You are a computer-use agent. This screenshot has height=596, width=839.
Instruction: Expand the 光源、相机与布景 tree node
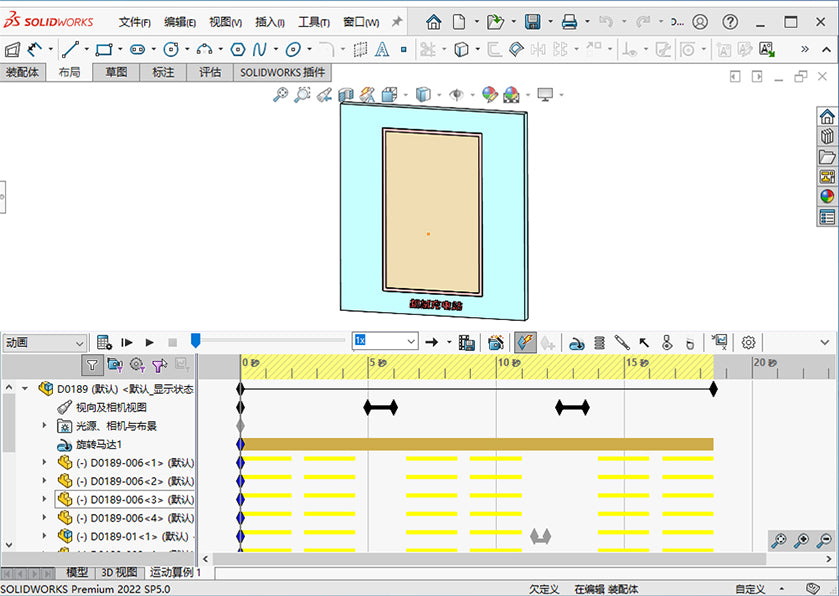coord(45,425)
